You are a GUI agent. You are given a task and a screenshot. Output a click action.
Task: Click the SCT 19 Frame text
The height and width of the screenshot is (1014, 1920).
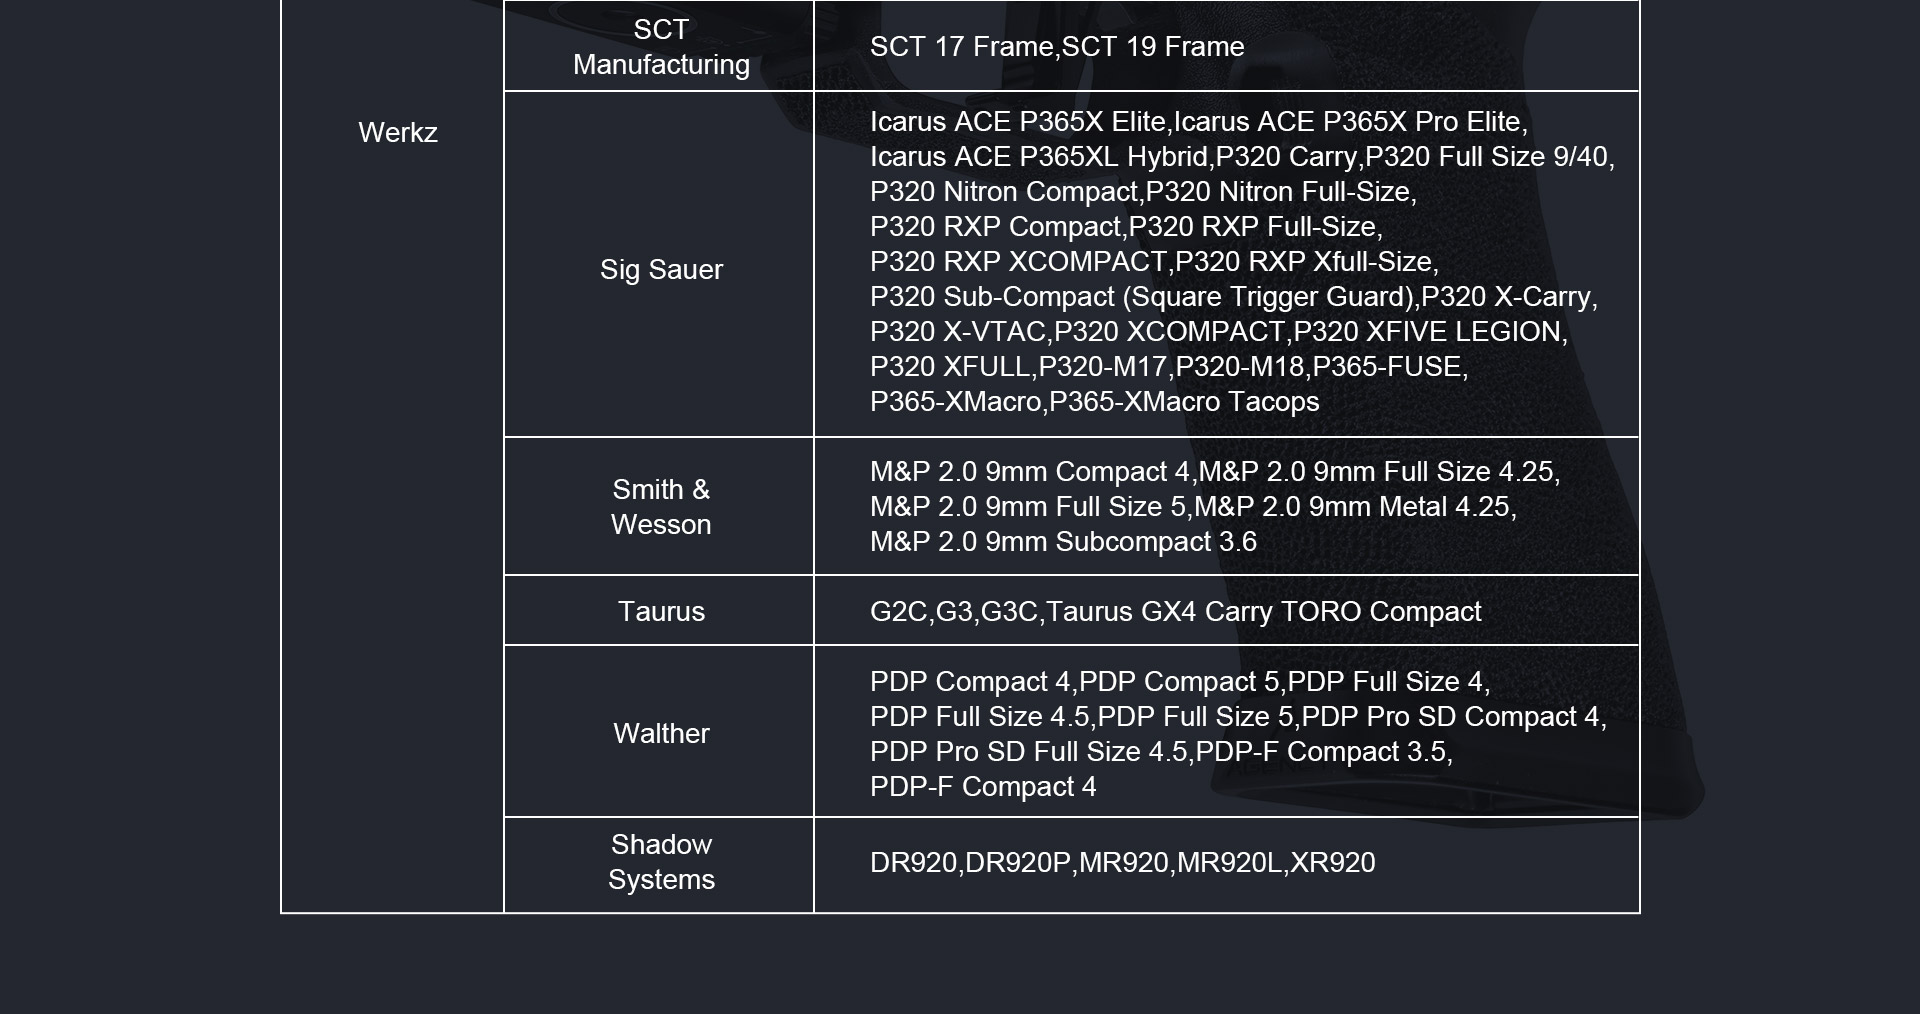1153,47
